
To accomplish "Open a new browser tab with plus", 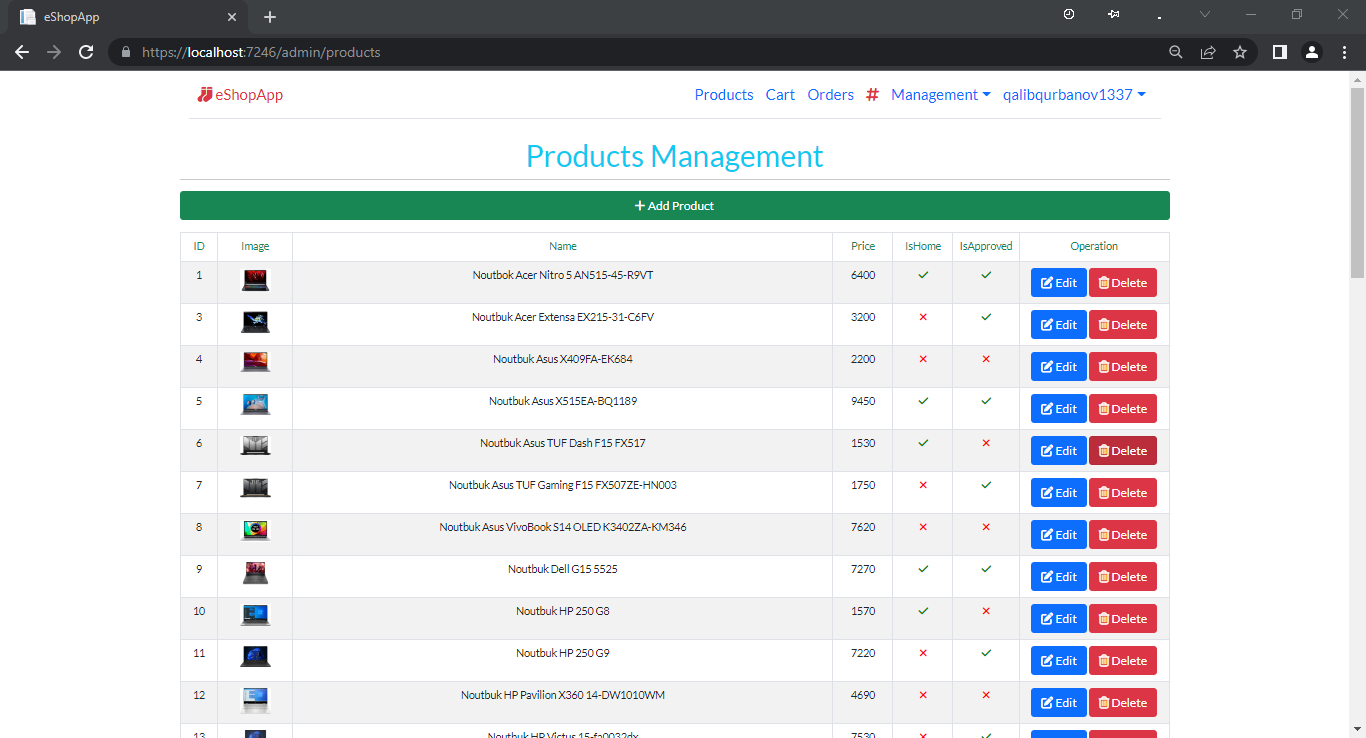I will coord(270,17).
